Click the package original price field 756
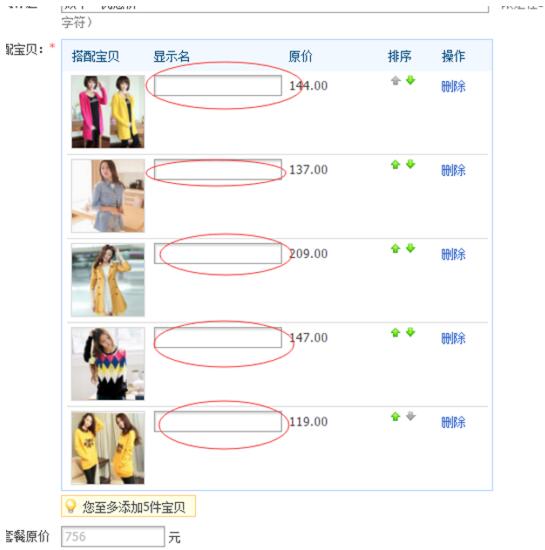 [x=113, y=536]
